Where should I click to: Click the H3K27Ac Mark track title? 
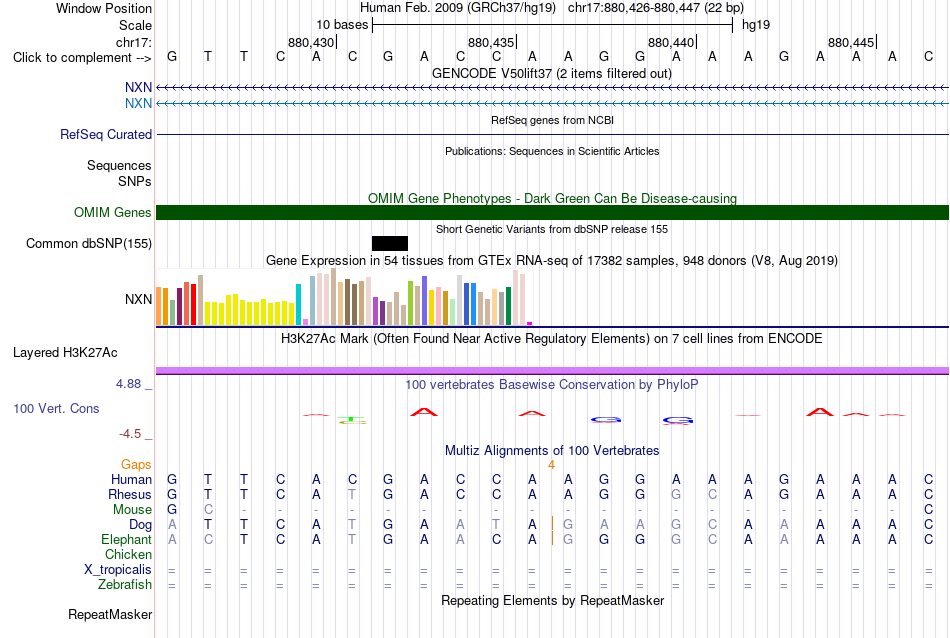pos(552,338)
